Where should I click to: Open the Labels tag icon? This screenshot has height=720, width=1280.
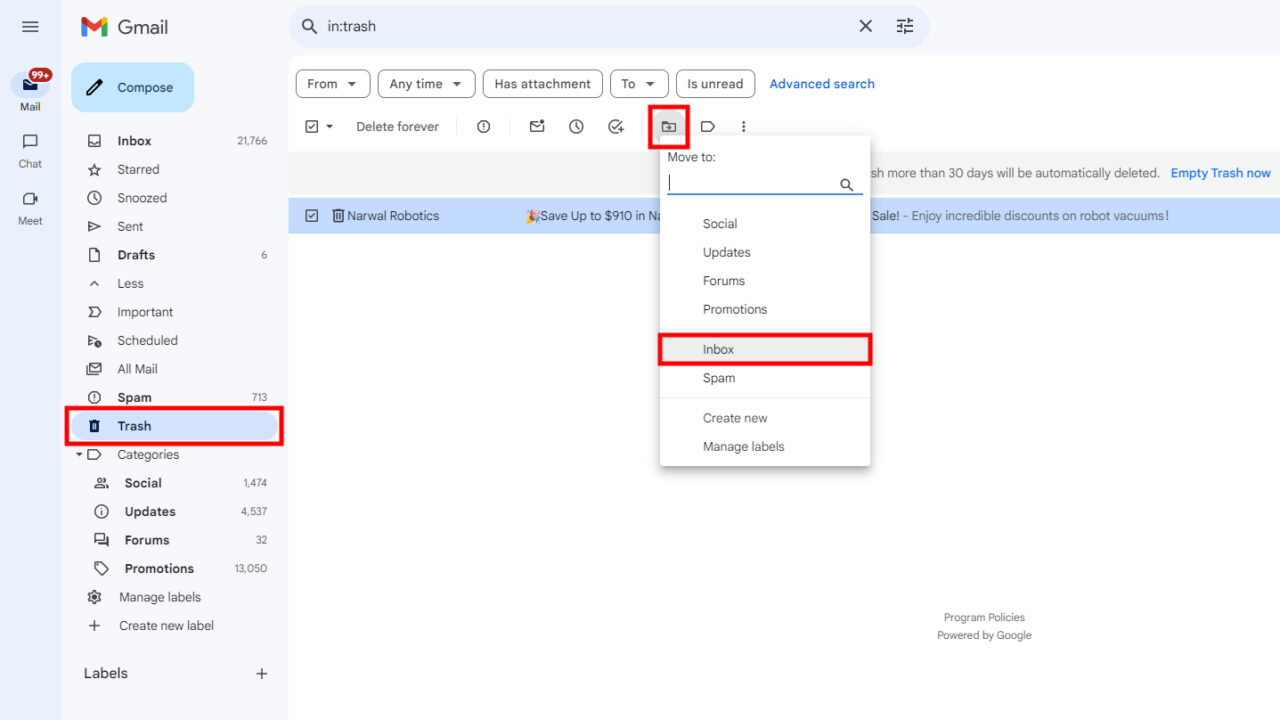708,126
